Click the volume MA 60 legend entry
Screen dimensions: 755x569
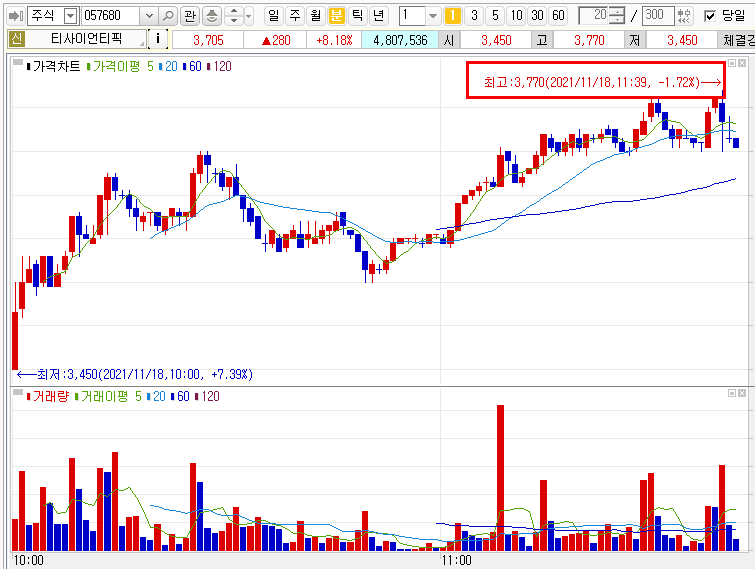tap(183, 396)
